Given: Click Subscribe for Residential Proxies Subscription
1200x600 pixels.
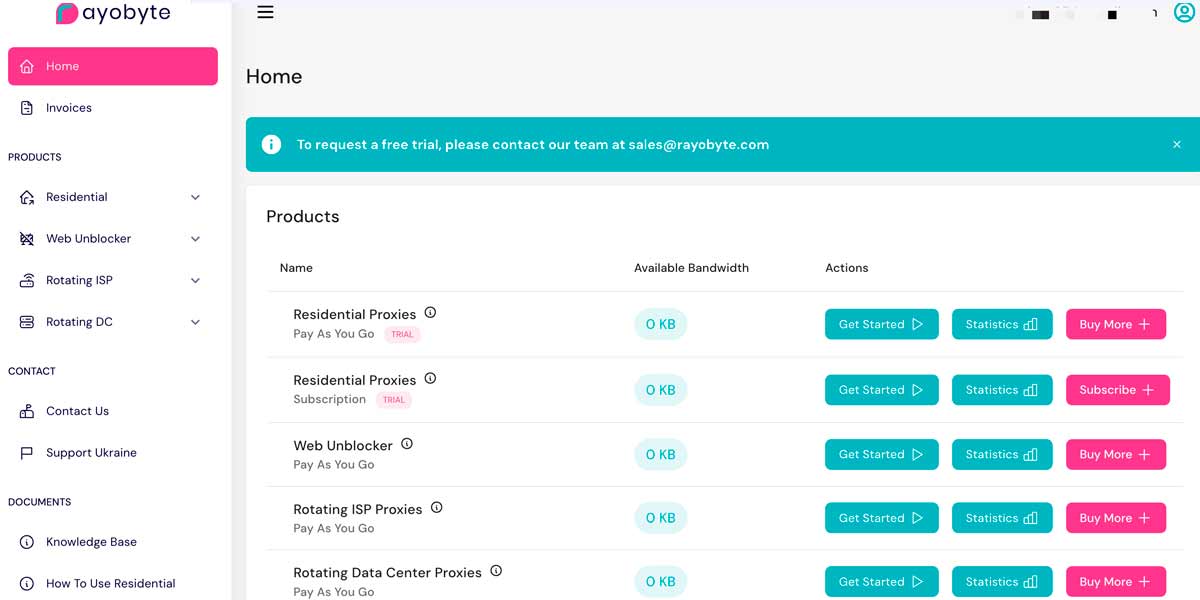Looking at the screenshot, I should coord(1117,390).
